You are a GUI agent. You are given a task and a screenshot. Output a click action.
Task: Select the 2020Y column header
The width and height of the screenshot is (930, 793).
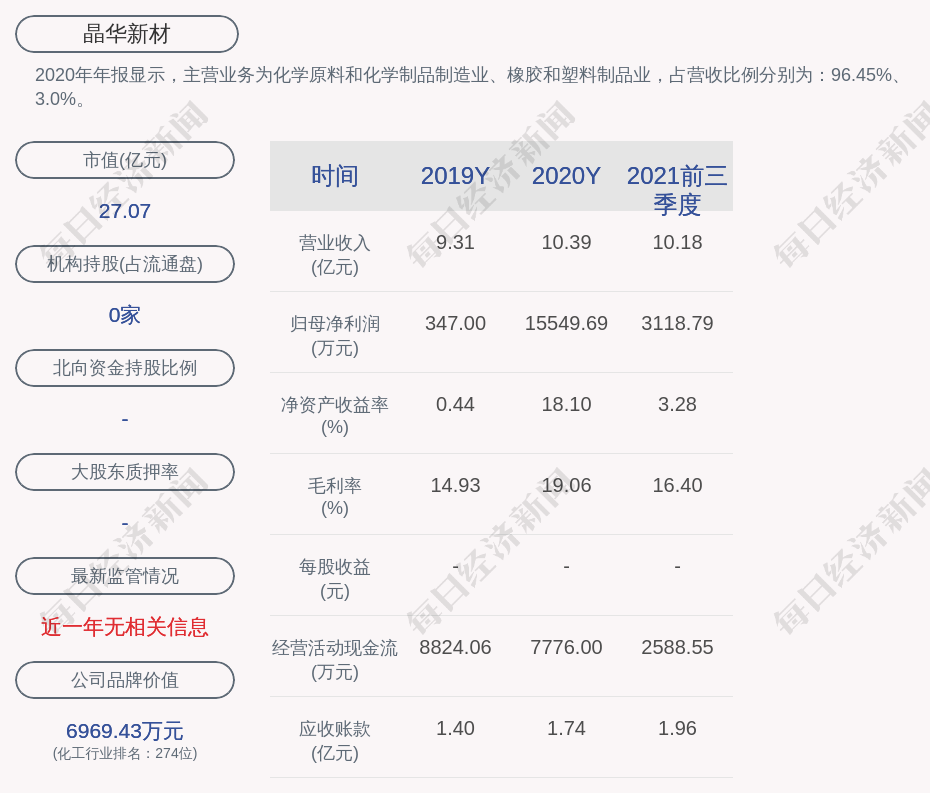(x=566, y=176)
